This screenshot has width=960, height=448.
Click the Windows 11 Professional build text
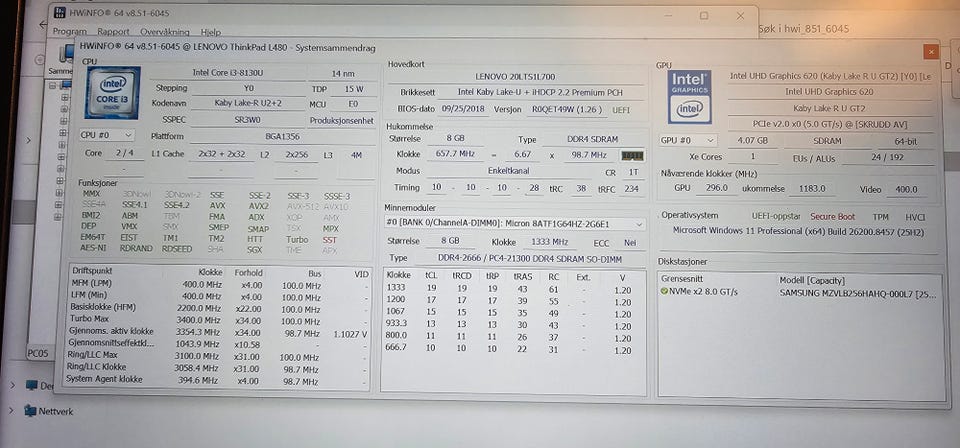pyautogui.click(x=798, y=231)
